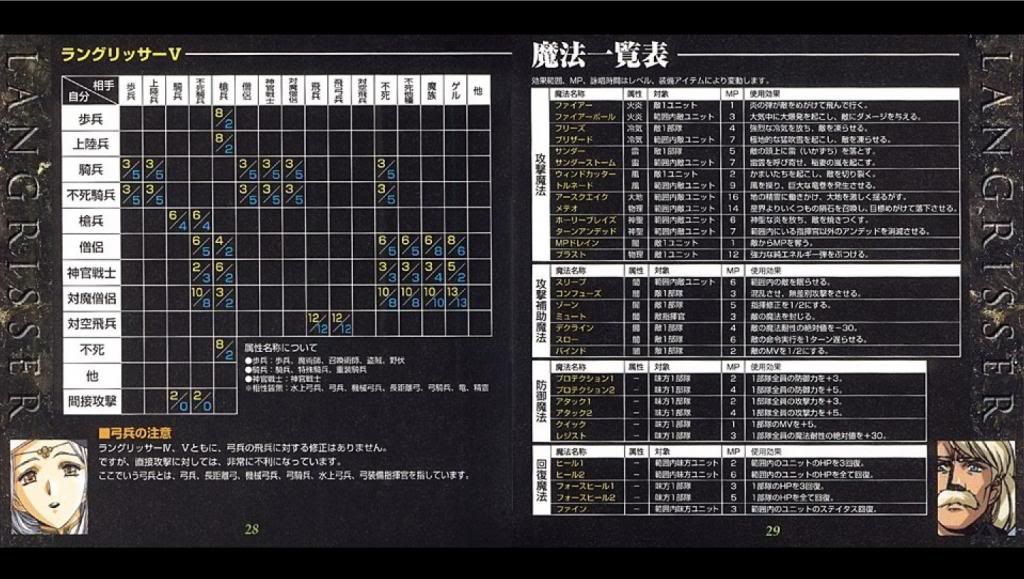Click the '他' row label
Image resolution: width=1024 pixels, height=579 pixels.
pos(91,376)
